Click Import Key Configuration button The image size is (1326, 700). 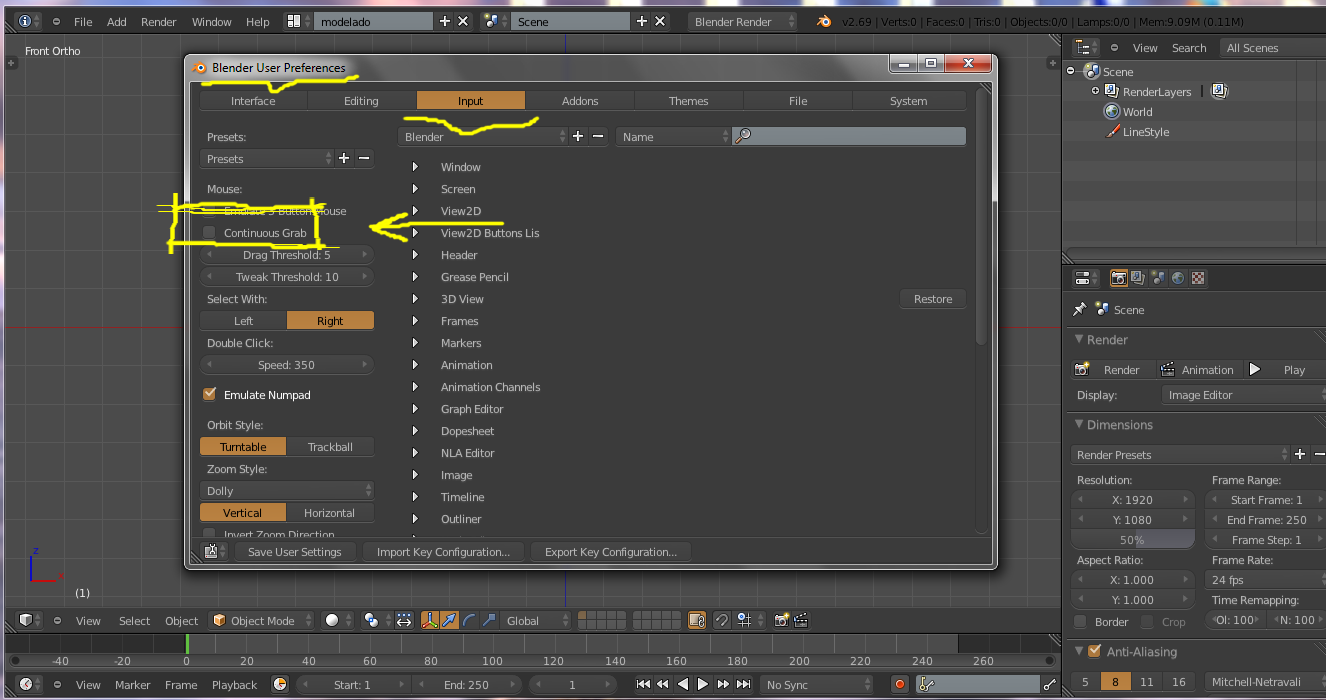tap(443, 552)
